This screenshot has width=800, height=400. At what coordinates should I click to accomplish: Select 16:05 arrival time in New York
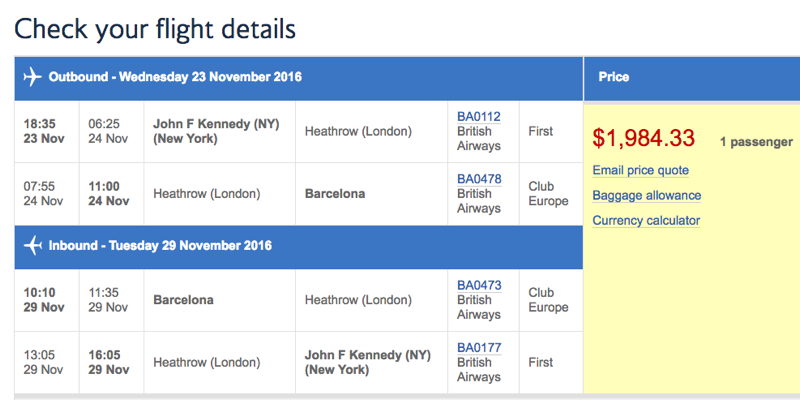(x=109, y=362)
